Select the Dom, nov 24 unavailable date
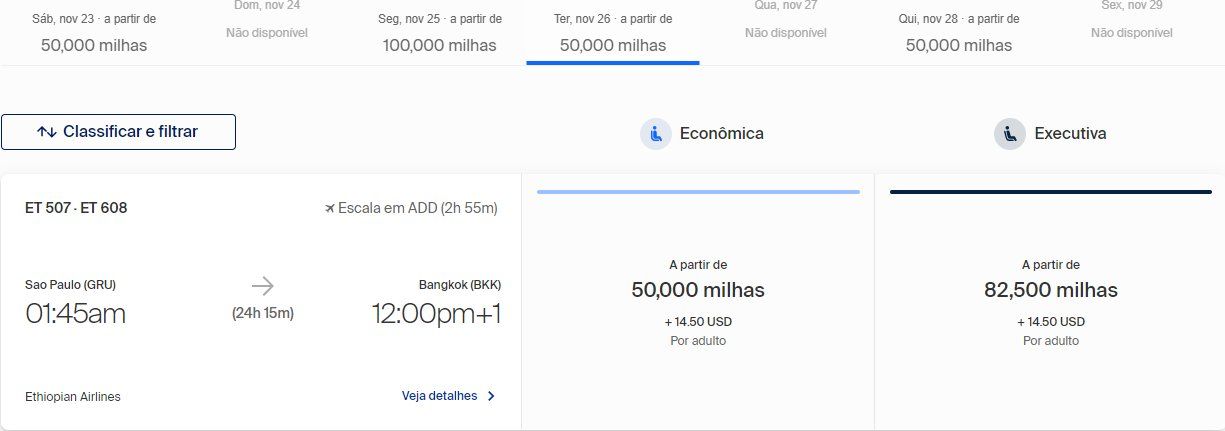The image size is (1225, 431). [267, 20]
